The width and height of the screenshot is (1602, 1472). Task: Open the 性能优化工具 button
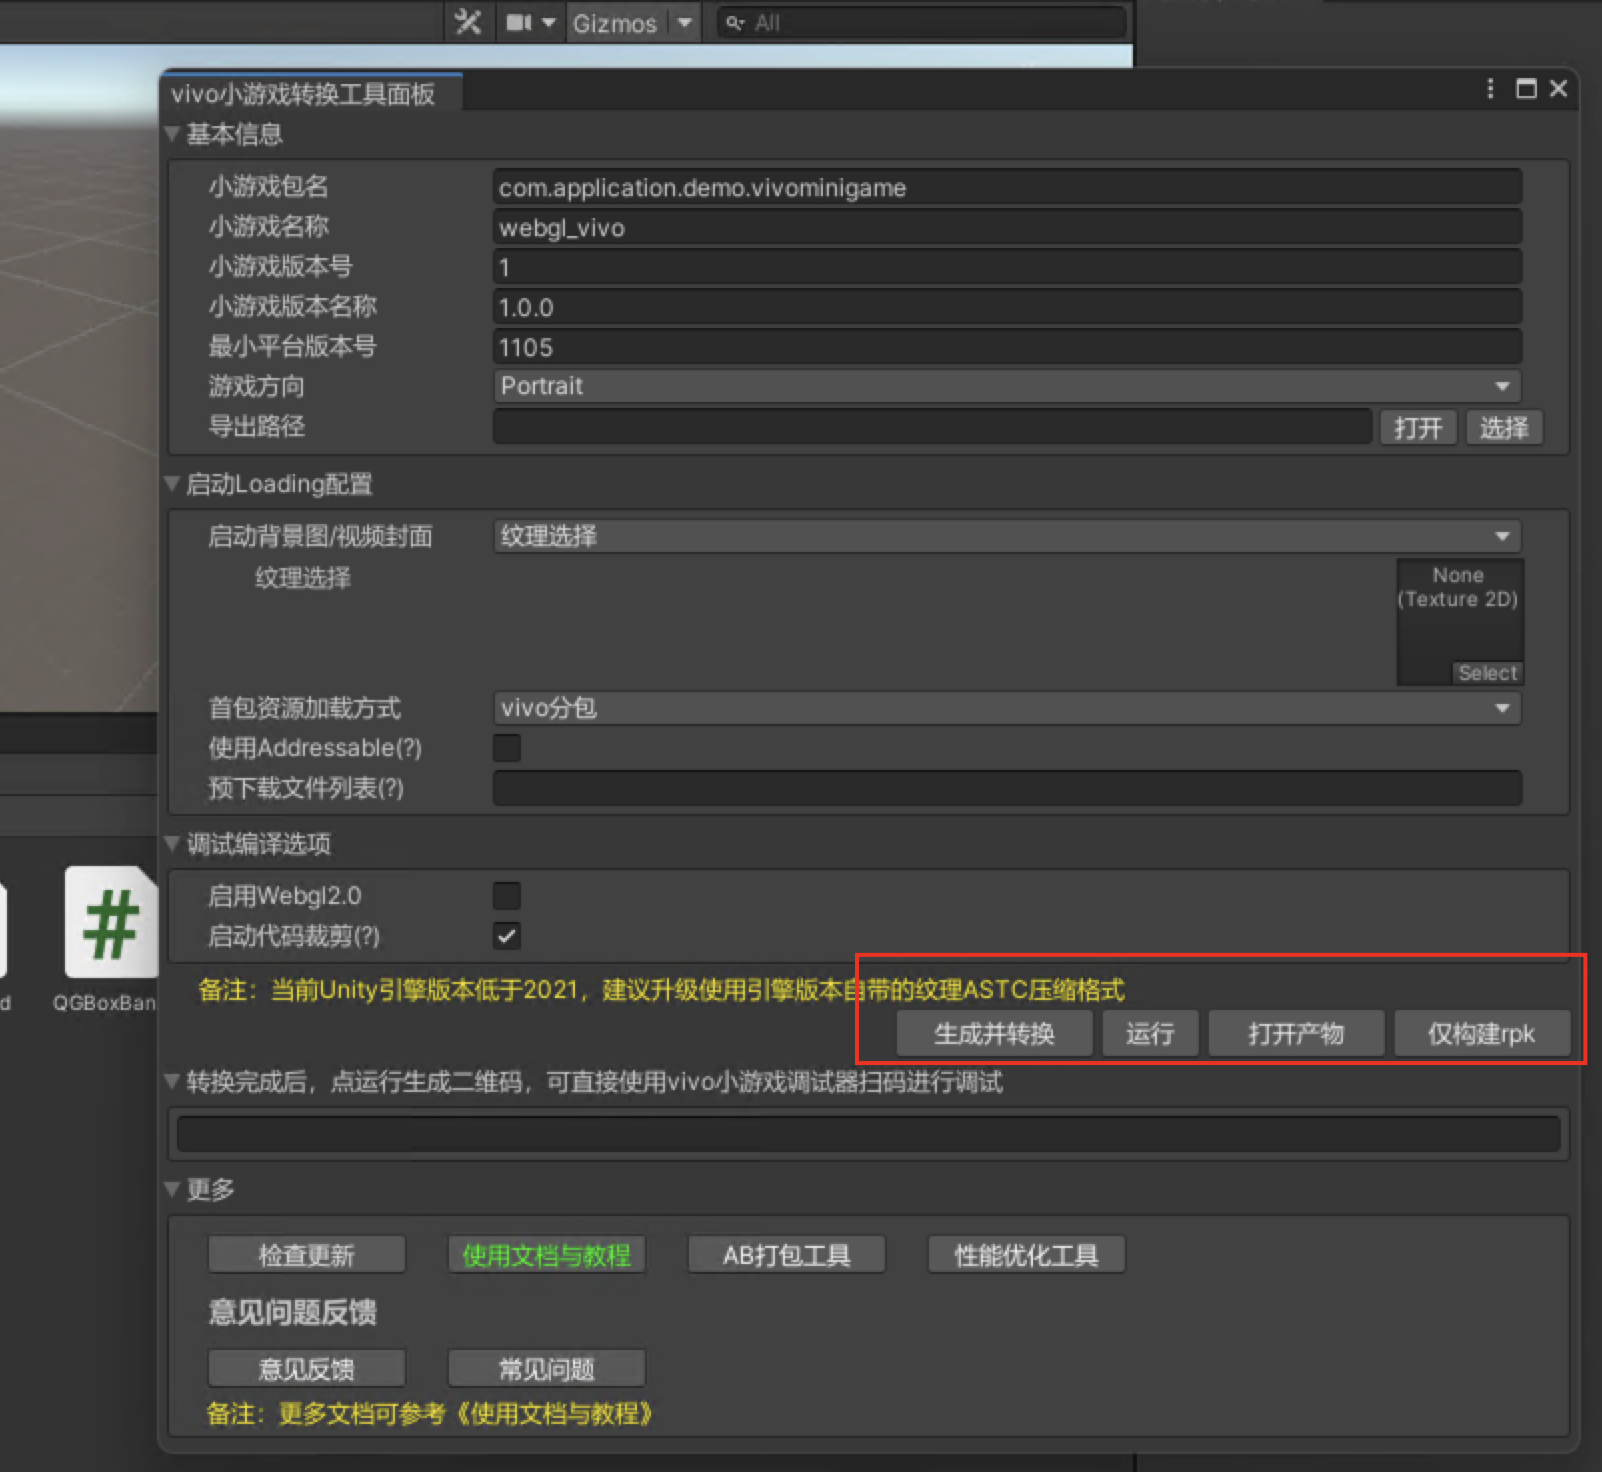(x=1027, y=1255)
